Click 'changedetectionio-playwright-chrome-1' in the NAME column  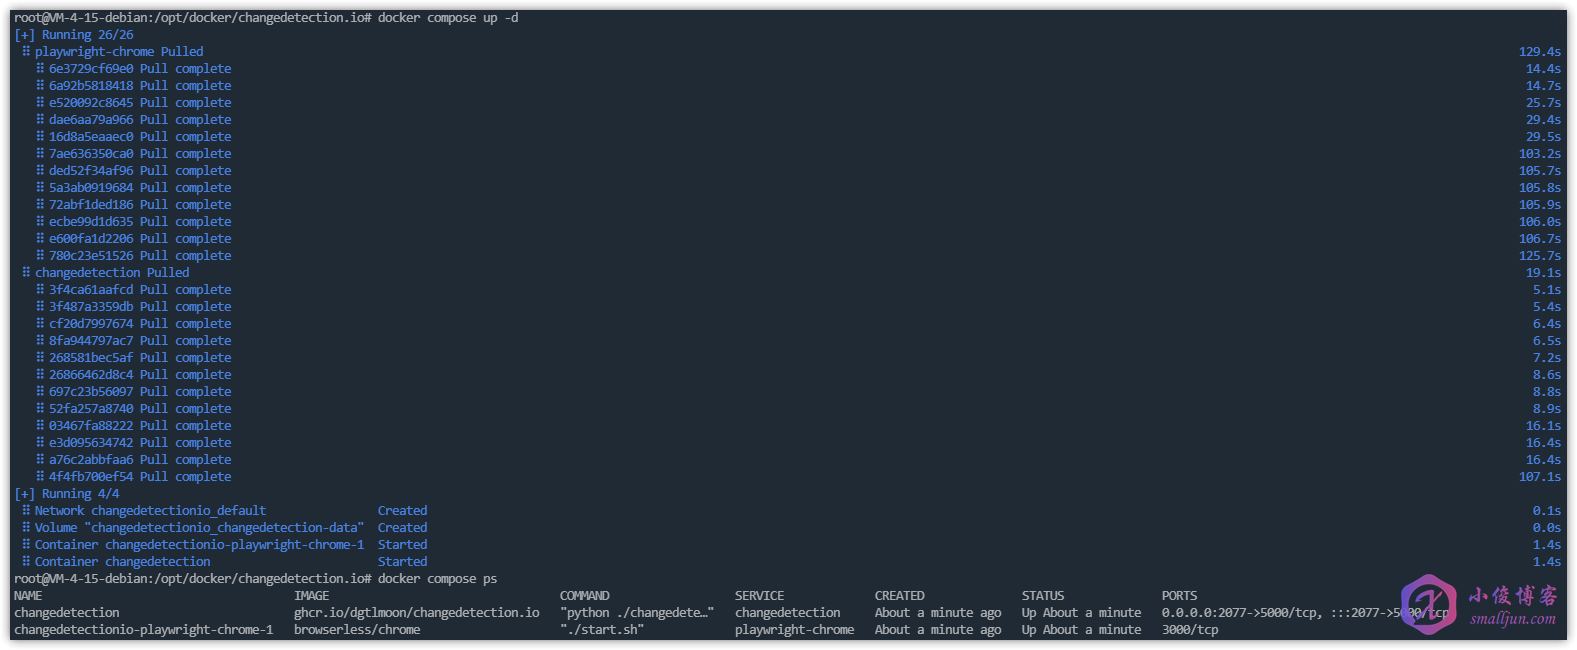click(x=144, y=630)
